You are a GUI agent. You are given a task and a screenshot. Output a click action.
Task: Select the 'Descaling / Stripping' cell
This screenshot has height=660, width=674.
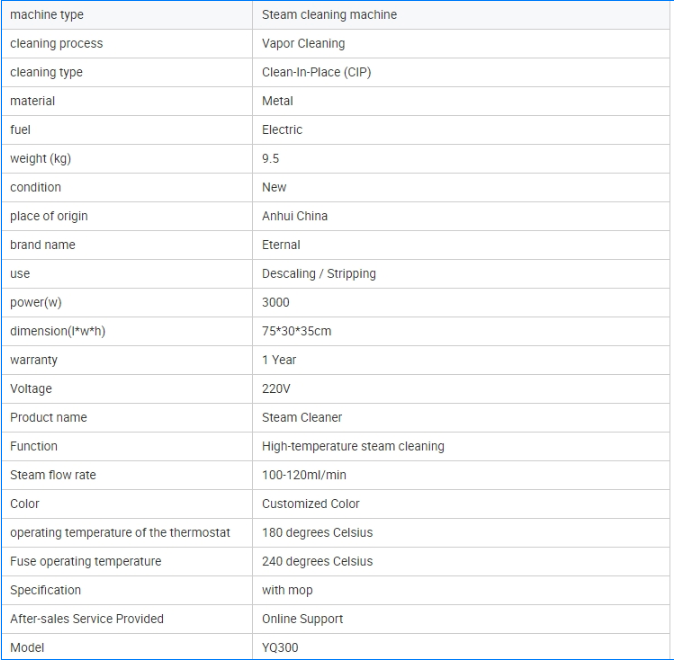click(319, 274)
